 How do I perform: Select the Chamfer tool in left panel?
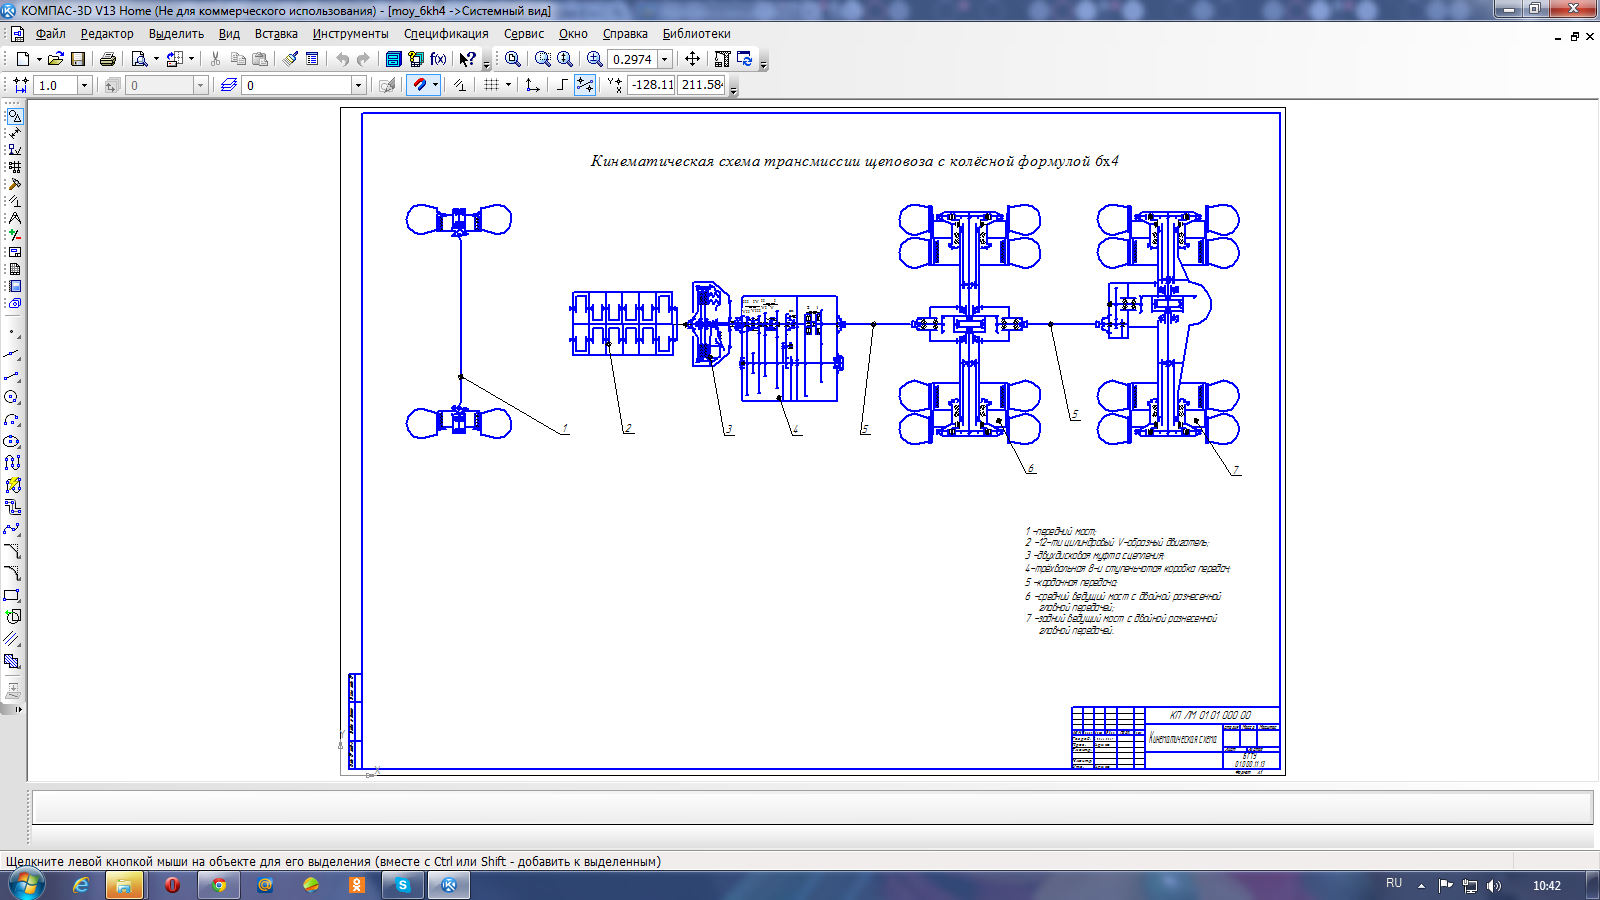pyautogui.click(x=12, y=551)
